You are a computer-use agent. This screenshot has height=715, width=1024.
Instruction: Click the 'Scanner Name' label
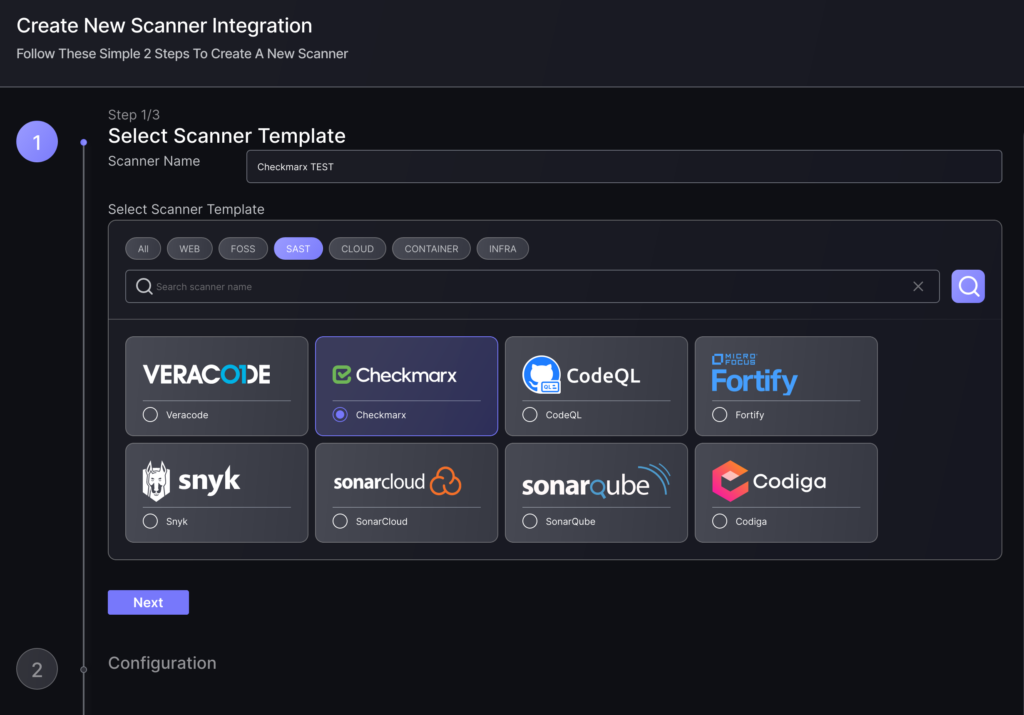pos(154,161)
